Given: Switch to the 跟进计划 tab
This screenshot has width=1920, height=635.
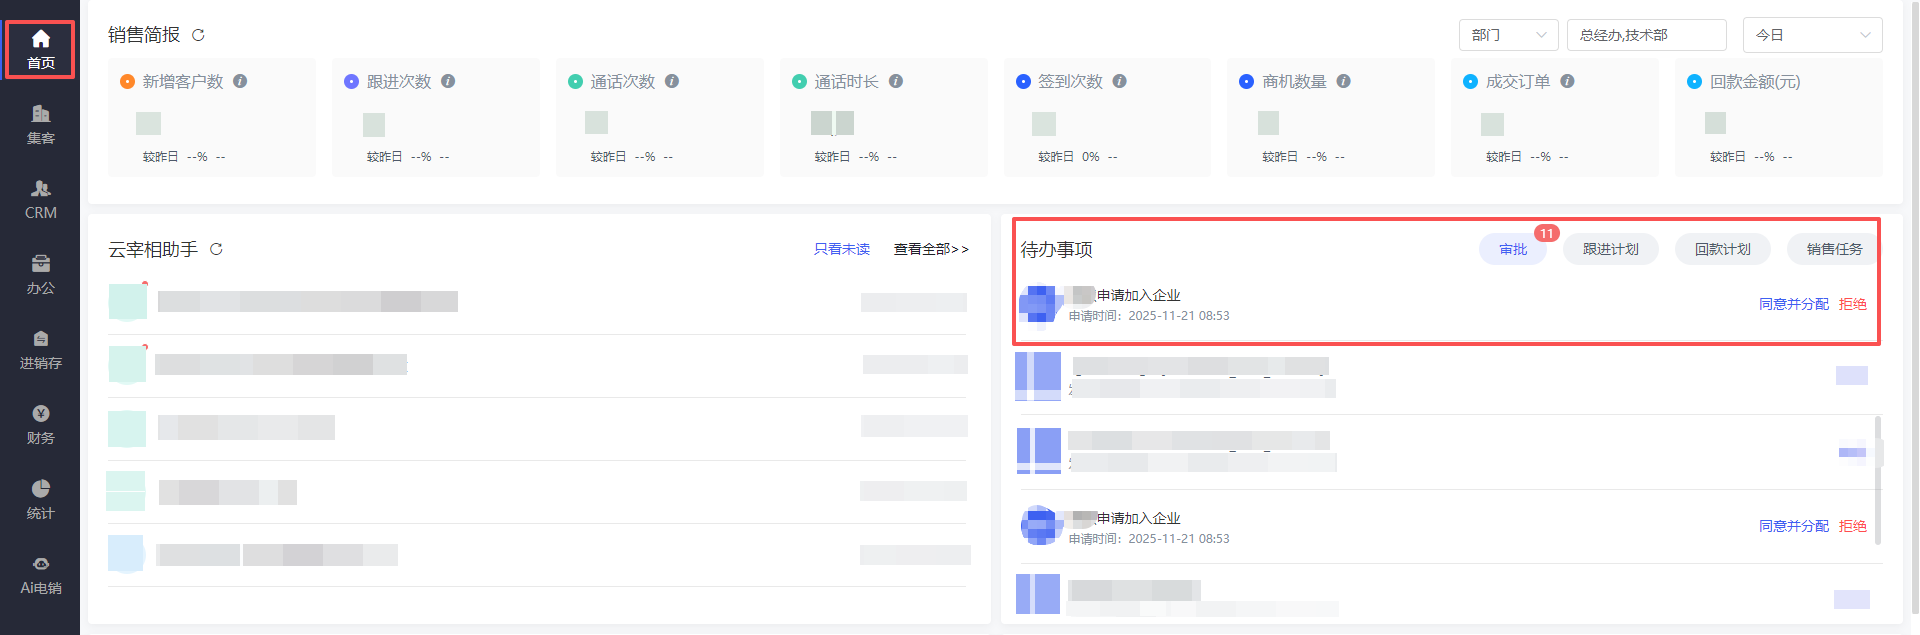Looking at the screenshot, I should pyautogui.click(x=1610, y=249).
